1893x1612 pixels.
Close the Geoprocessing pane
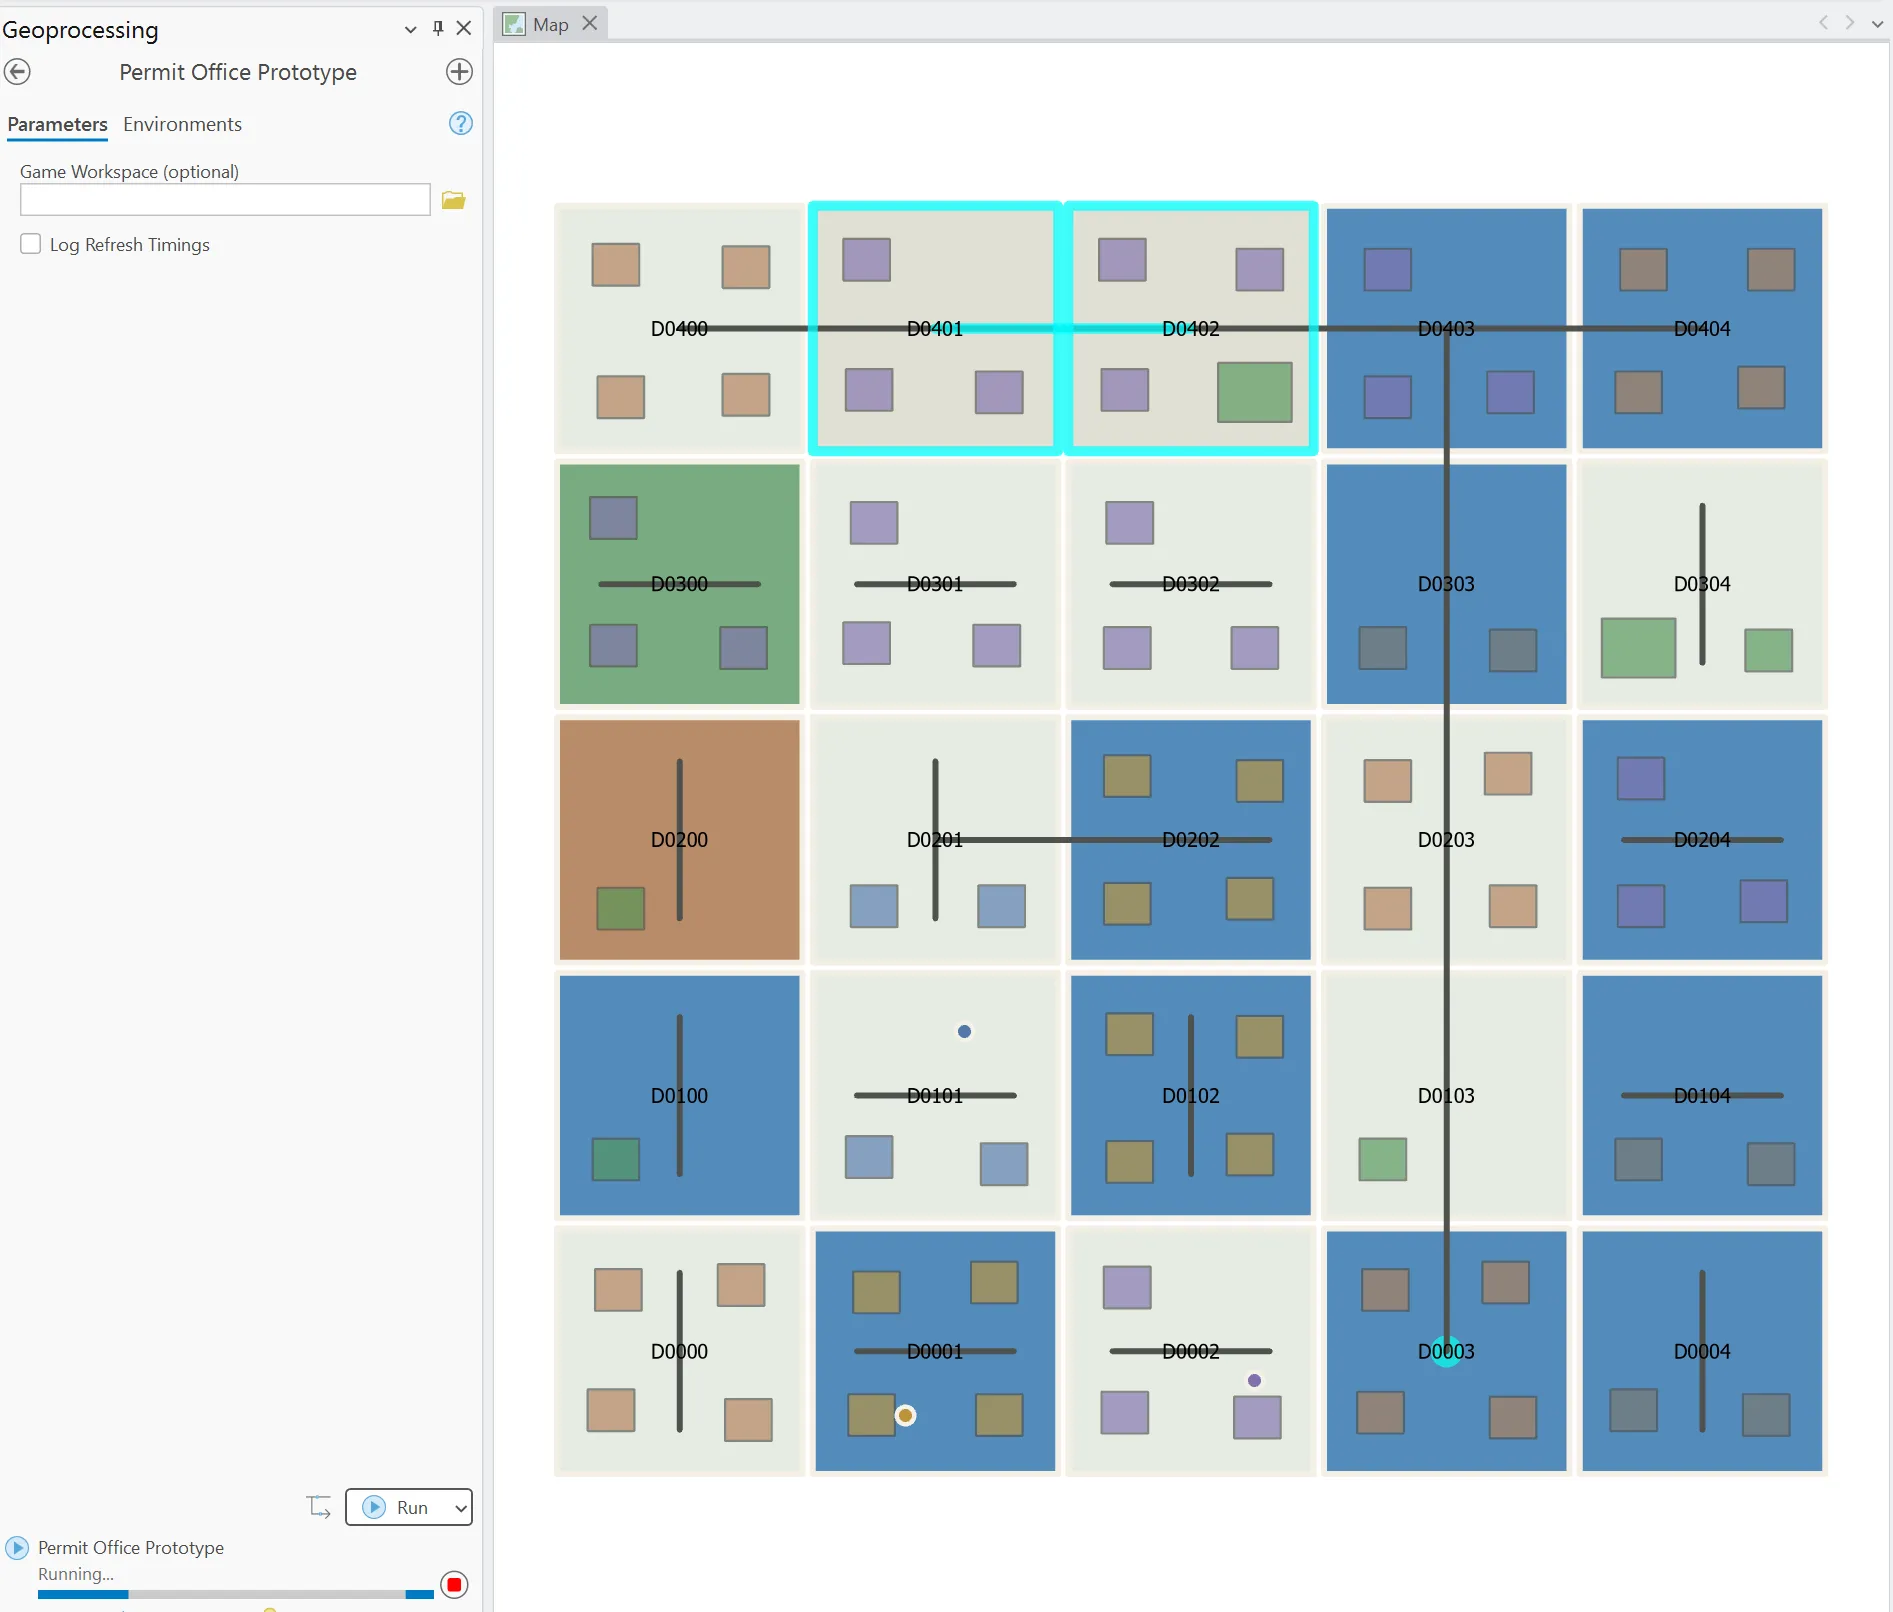click(x=464, y=28)
